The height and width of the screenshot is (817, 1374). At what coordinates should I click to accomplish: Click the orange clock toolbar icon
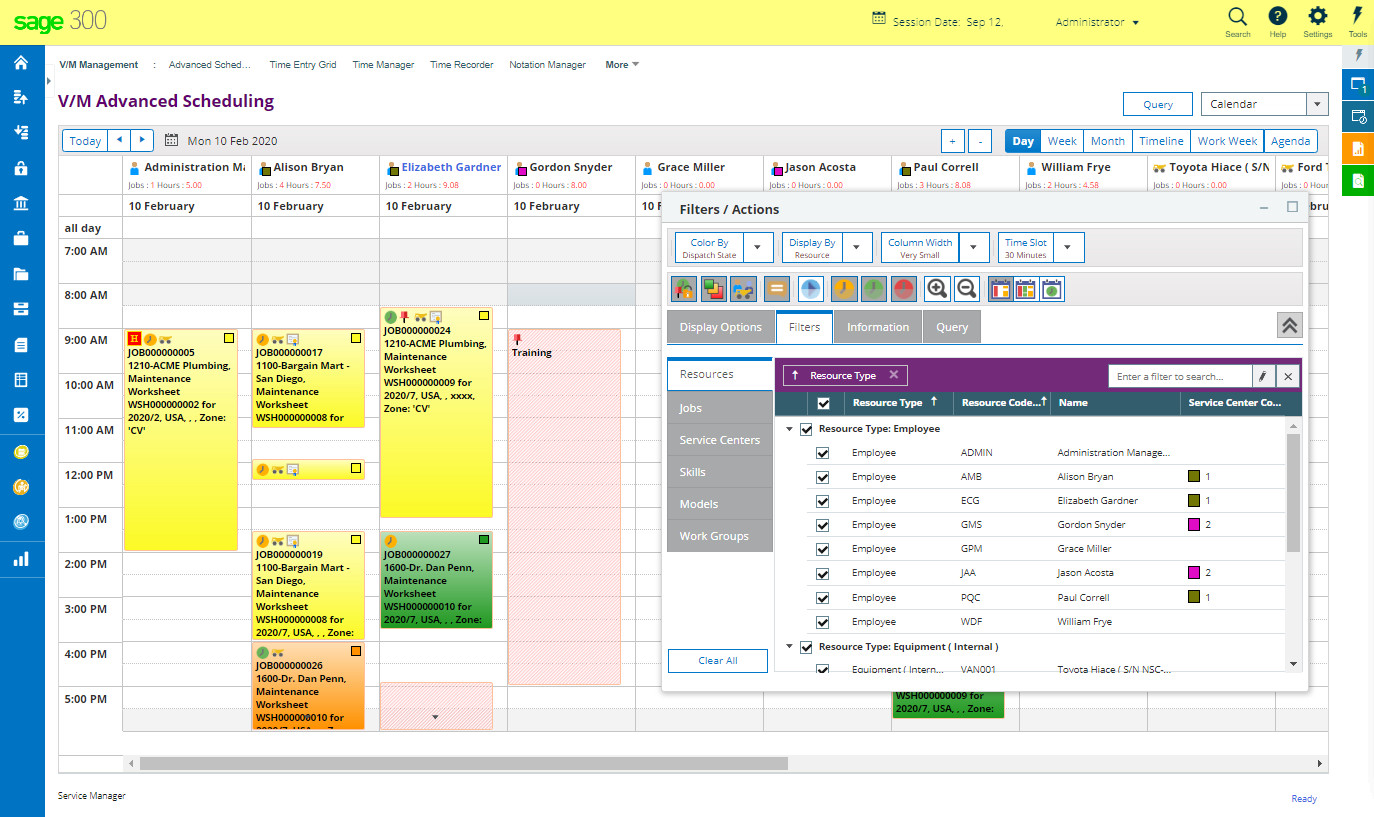844,289
